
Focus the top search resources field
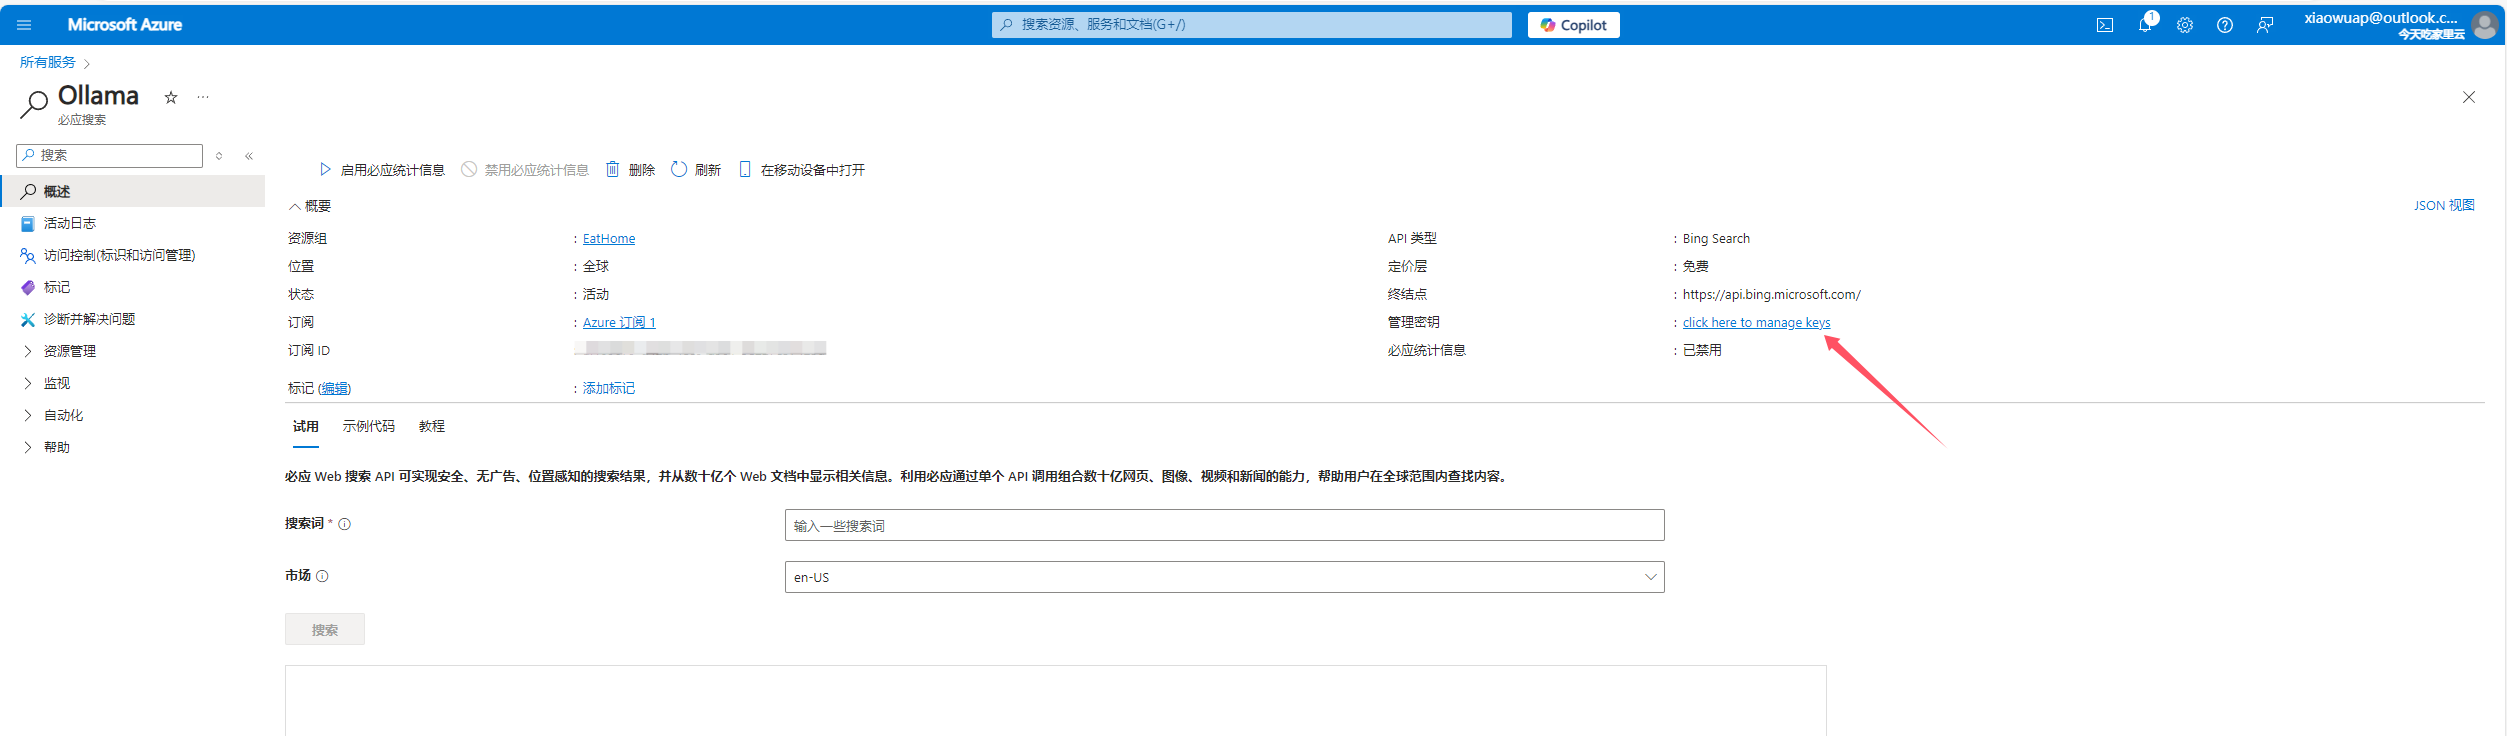(1252, 25)
